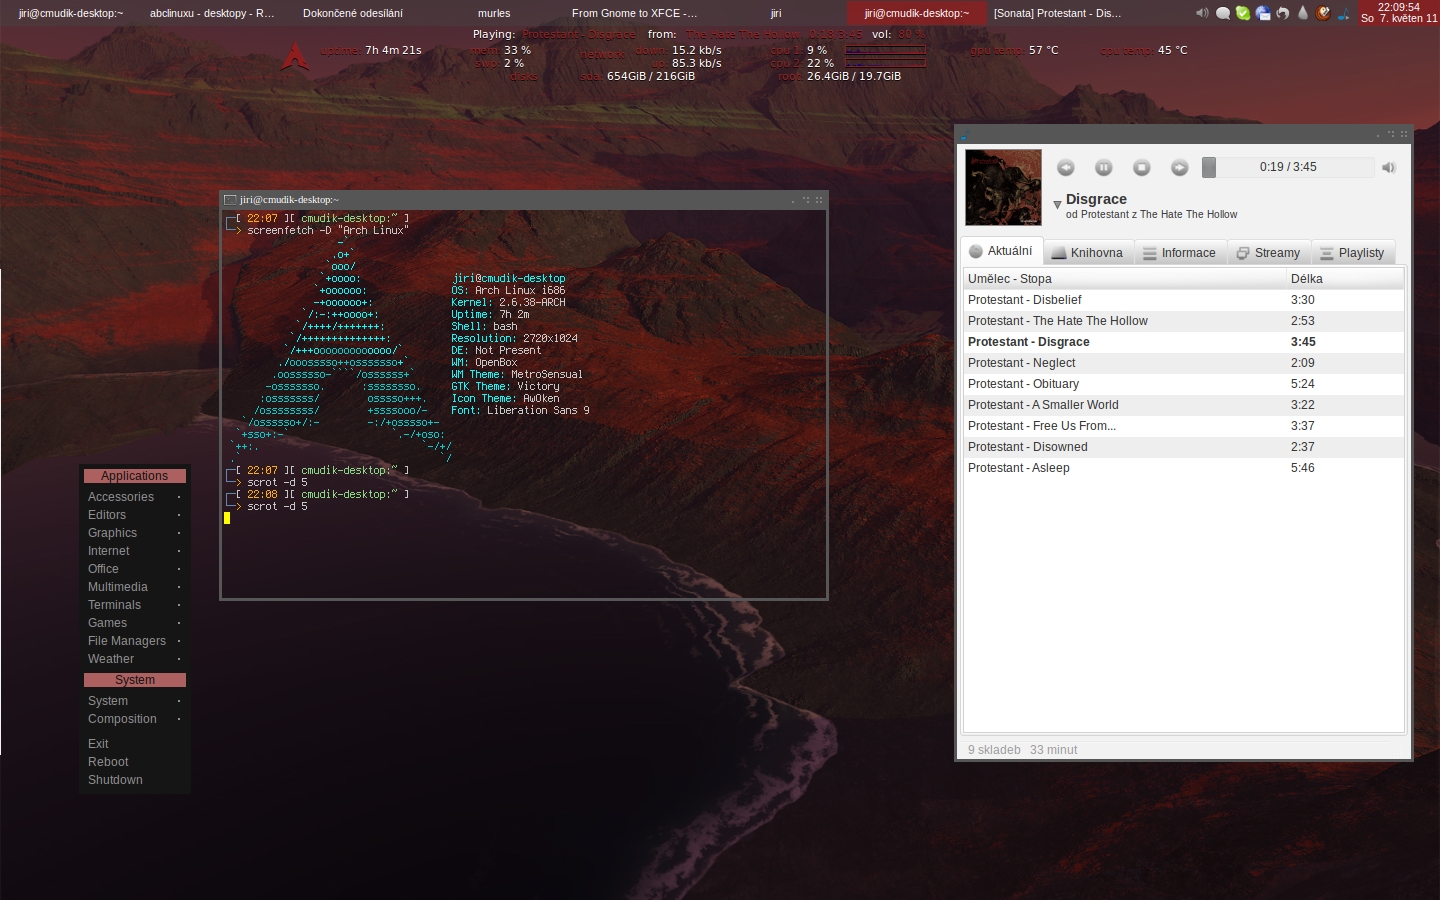Switch to the abclinuxu - desktopy taskbar window
The width and height of the screenshot is (1440, 900).
[x=212, y=13]
